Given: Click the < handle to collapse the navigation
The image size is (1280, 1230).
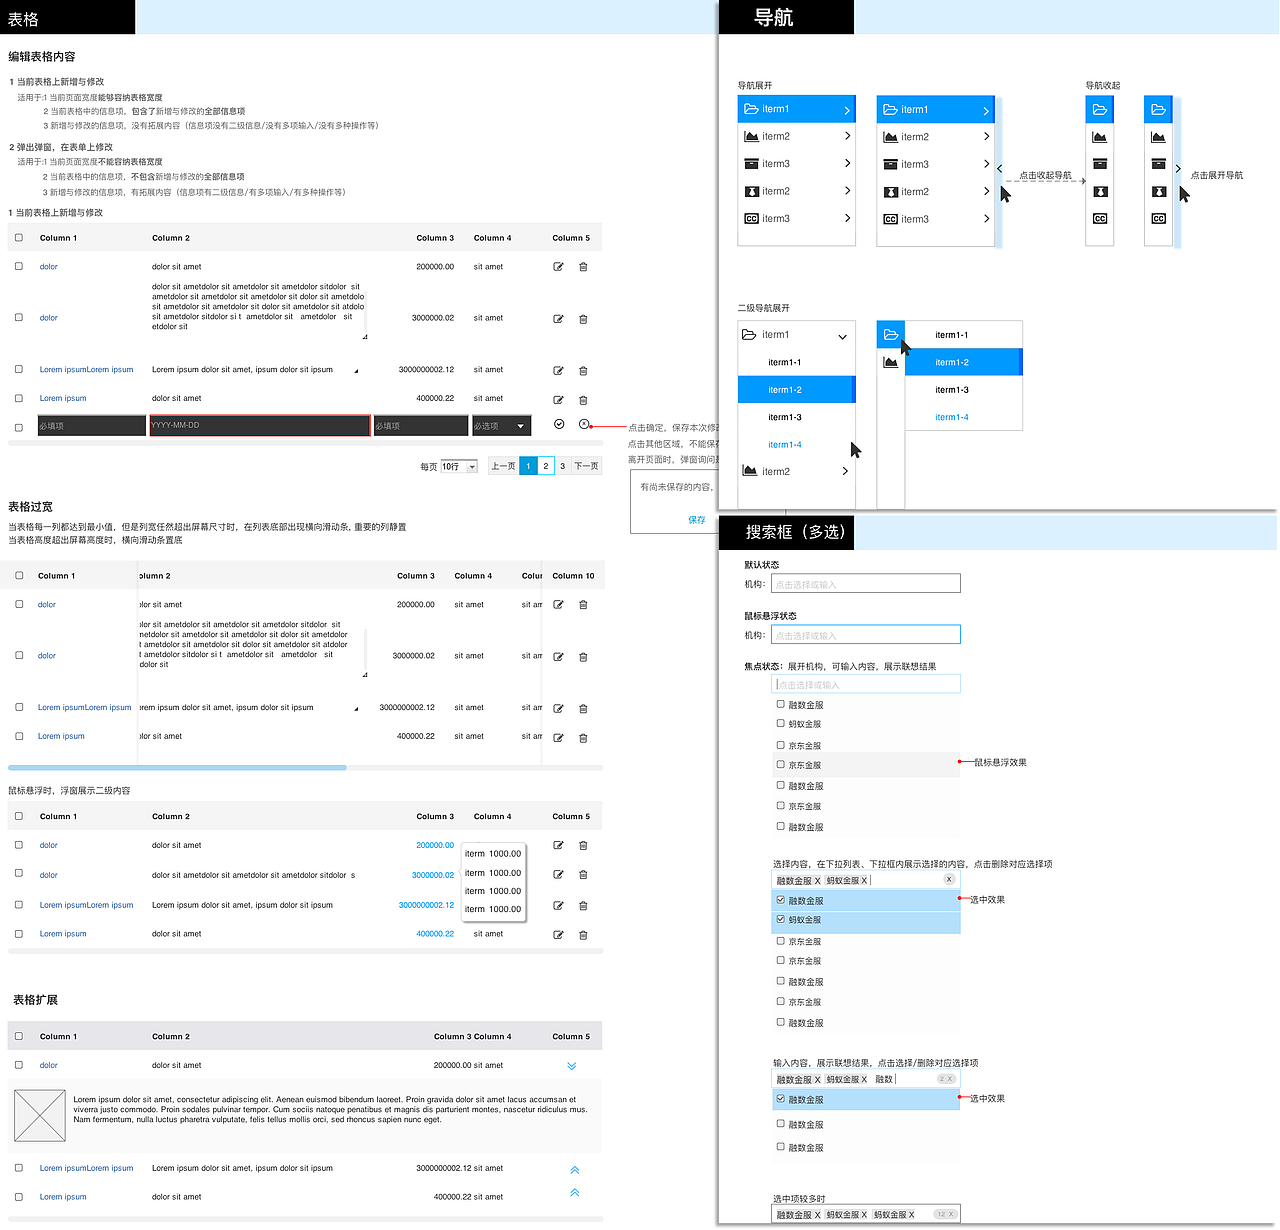Looking at the screenshot, I should click(999, 169).
